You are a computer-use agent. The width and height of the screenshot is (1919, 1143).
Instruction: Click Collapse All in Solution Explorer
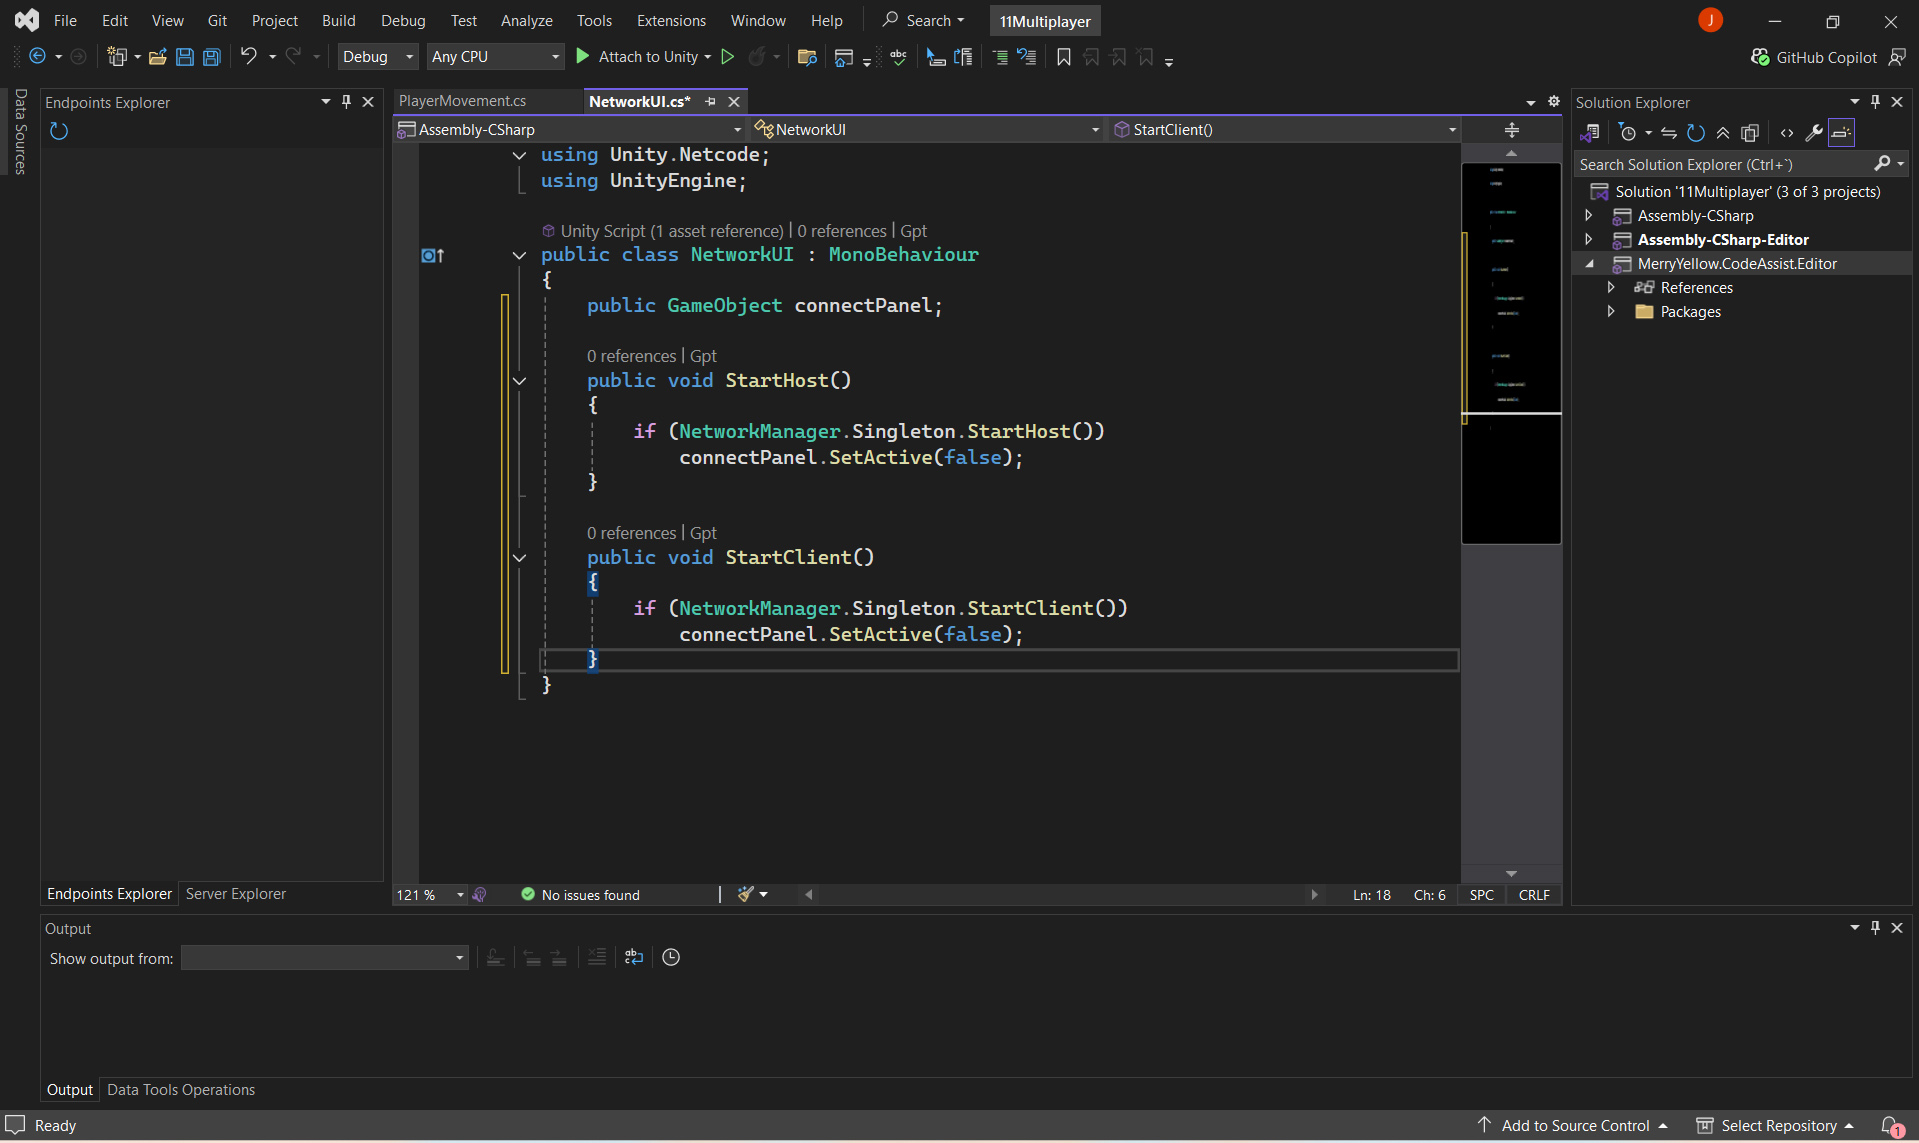tap(1723, 133)
